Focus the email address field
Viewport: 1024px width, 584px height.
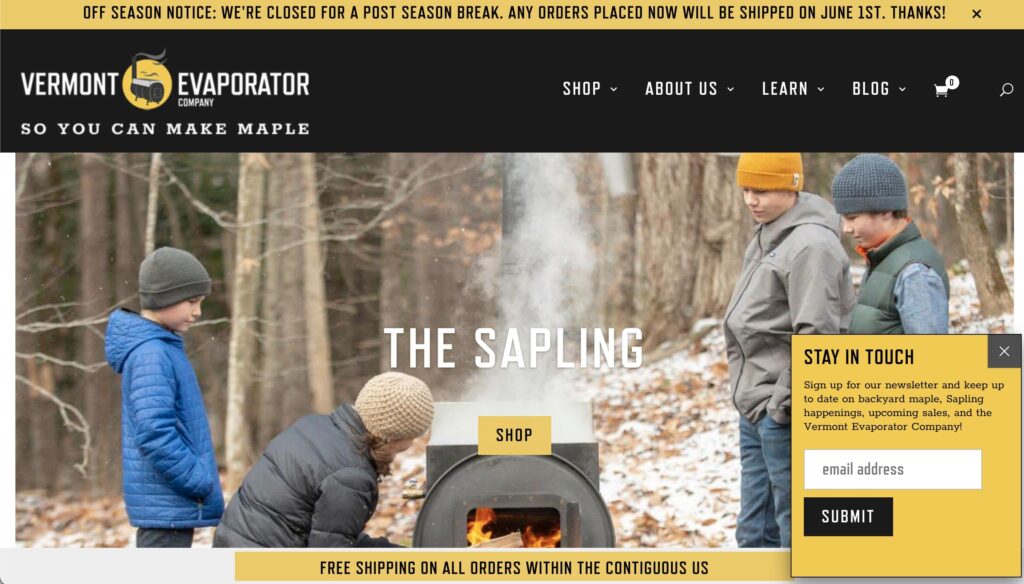[x=893, y=469]
